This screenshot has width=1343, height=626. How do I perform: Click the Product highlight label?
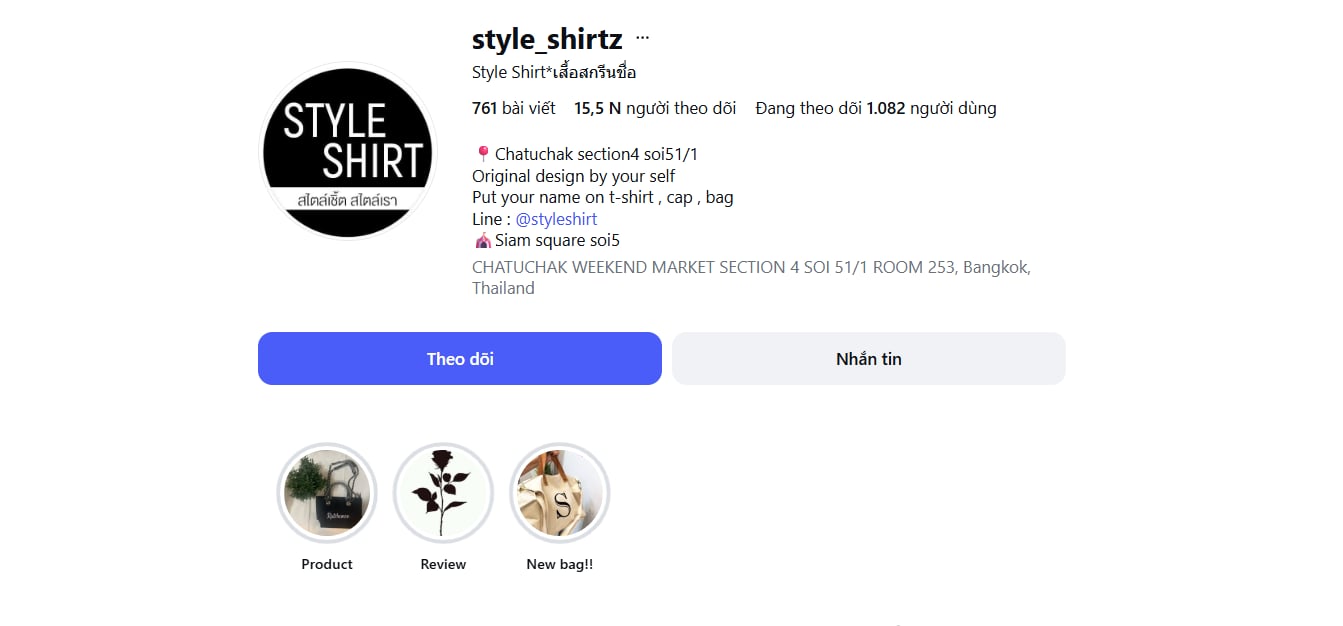(x=327, y=564)
